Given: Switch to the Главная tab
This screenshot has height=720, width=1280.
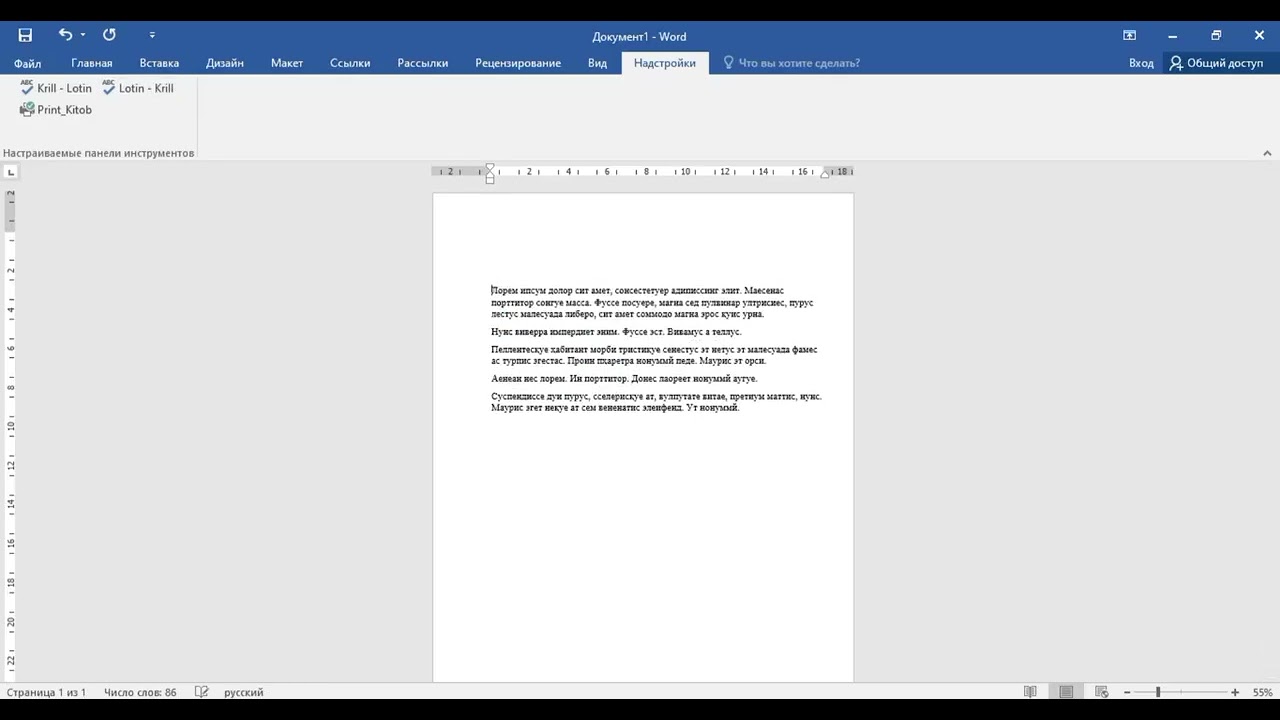Looking at the screenshot, I should tap(92, 63).
